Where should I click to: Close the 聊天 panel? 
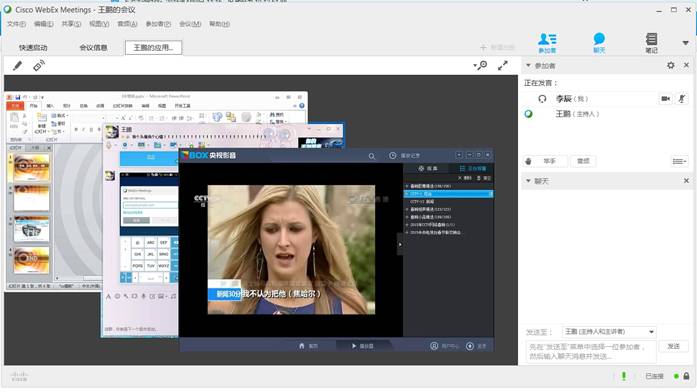point(686,181)
